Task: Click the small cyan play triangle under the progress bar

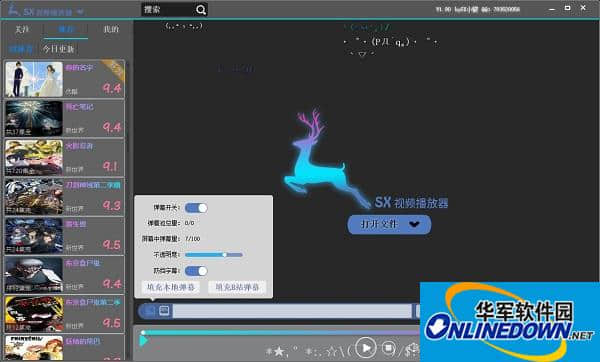Action: (x=143, y=341)
